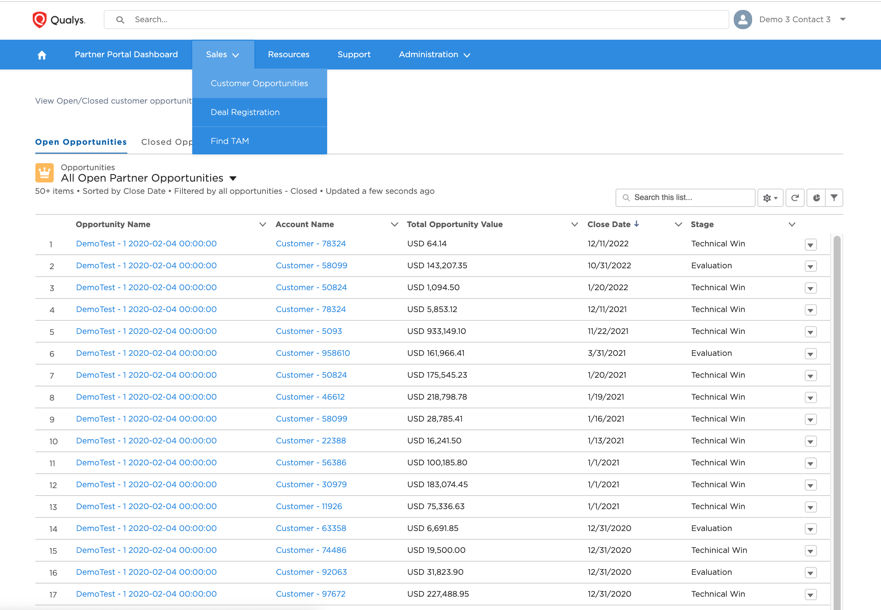The width and height of the screenshot is (881, 610).
Task: Open Stage column options chevron
Action: coord(791,225)
